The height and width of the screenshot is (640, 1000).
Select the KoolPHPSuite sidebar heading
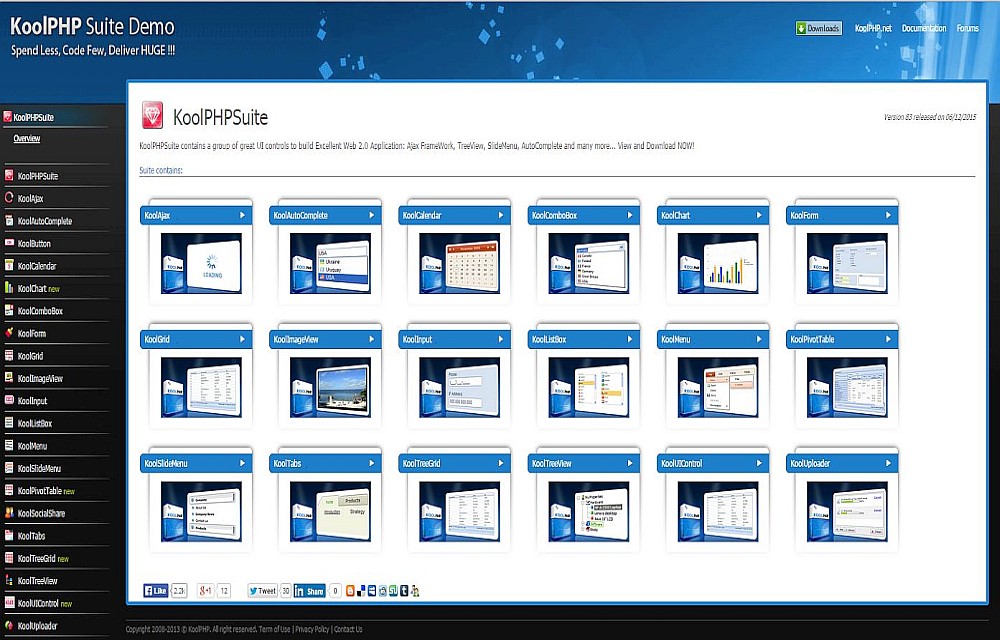click(33, 117)
